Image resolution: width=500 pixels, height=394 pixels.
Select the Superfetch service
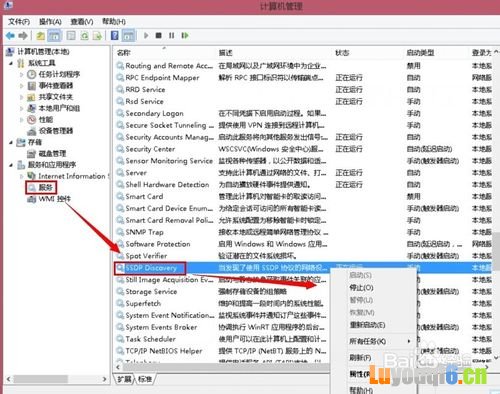(143, 303)
